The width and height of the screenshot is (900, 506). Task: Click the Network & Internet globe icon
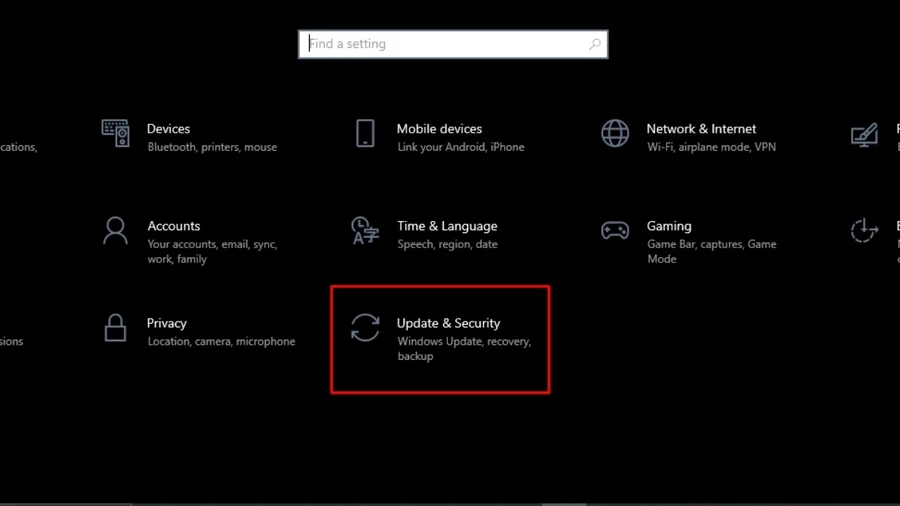click(615, 133)
